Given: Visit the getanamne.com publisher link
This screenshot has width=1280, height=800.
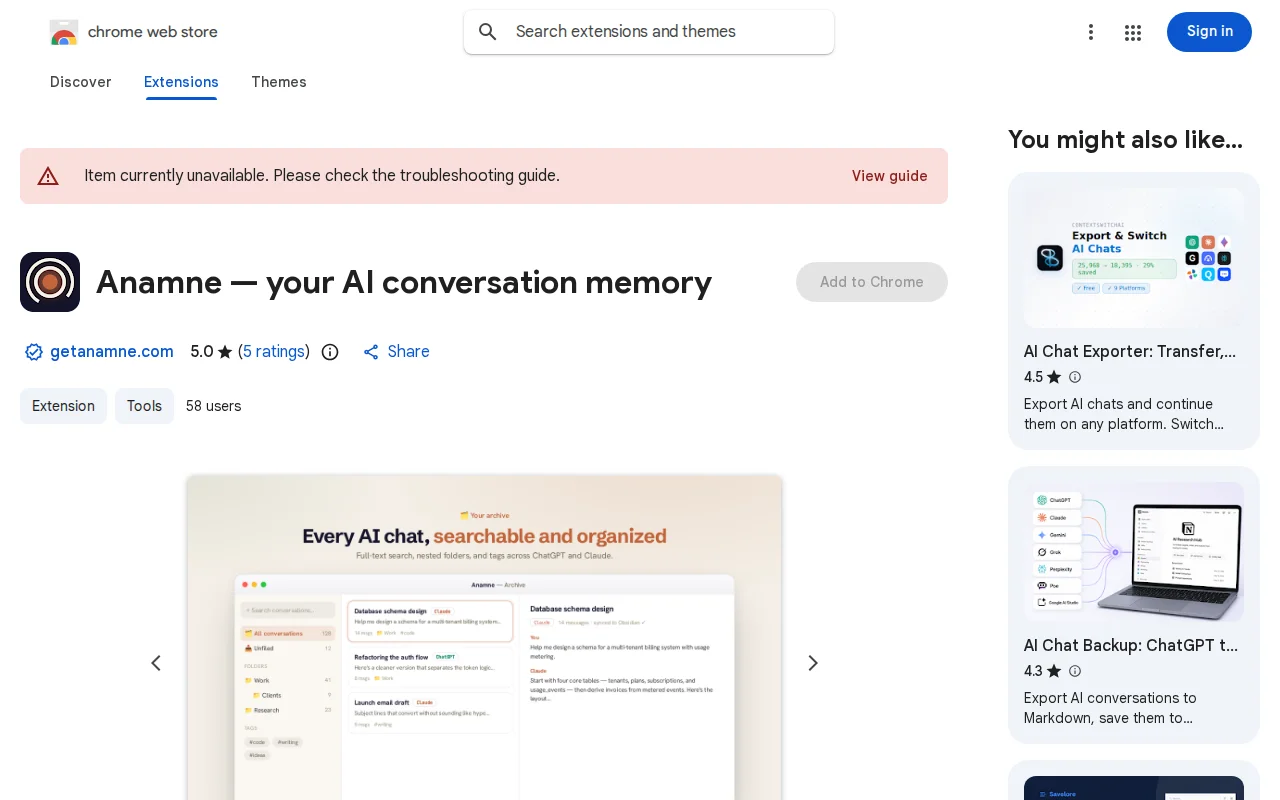Looking at the screenshot, I should coord(112,352).
